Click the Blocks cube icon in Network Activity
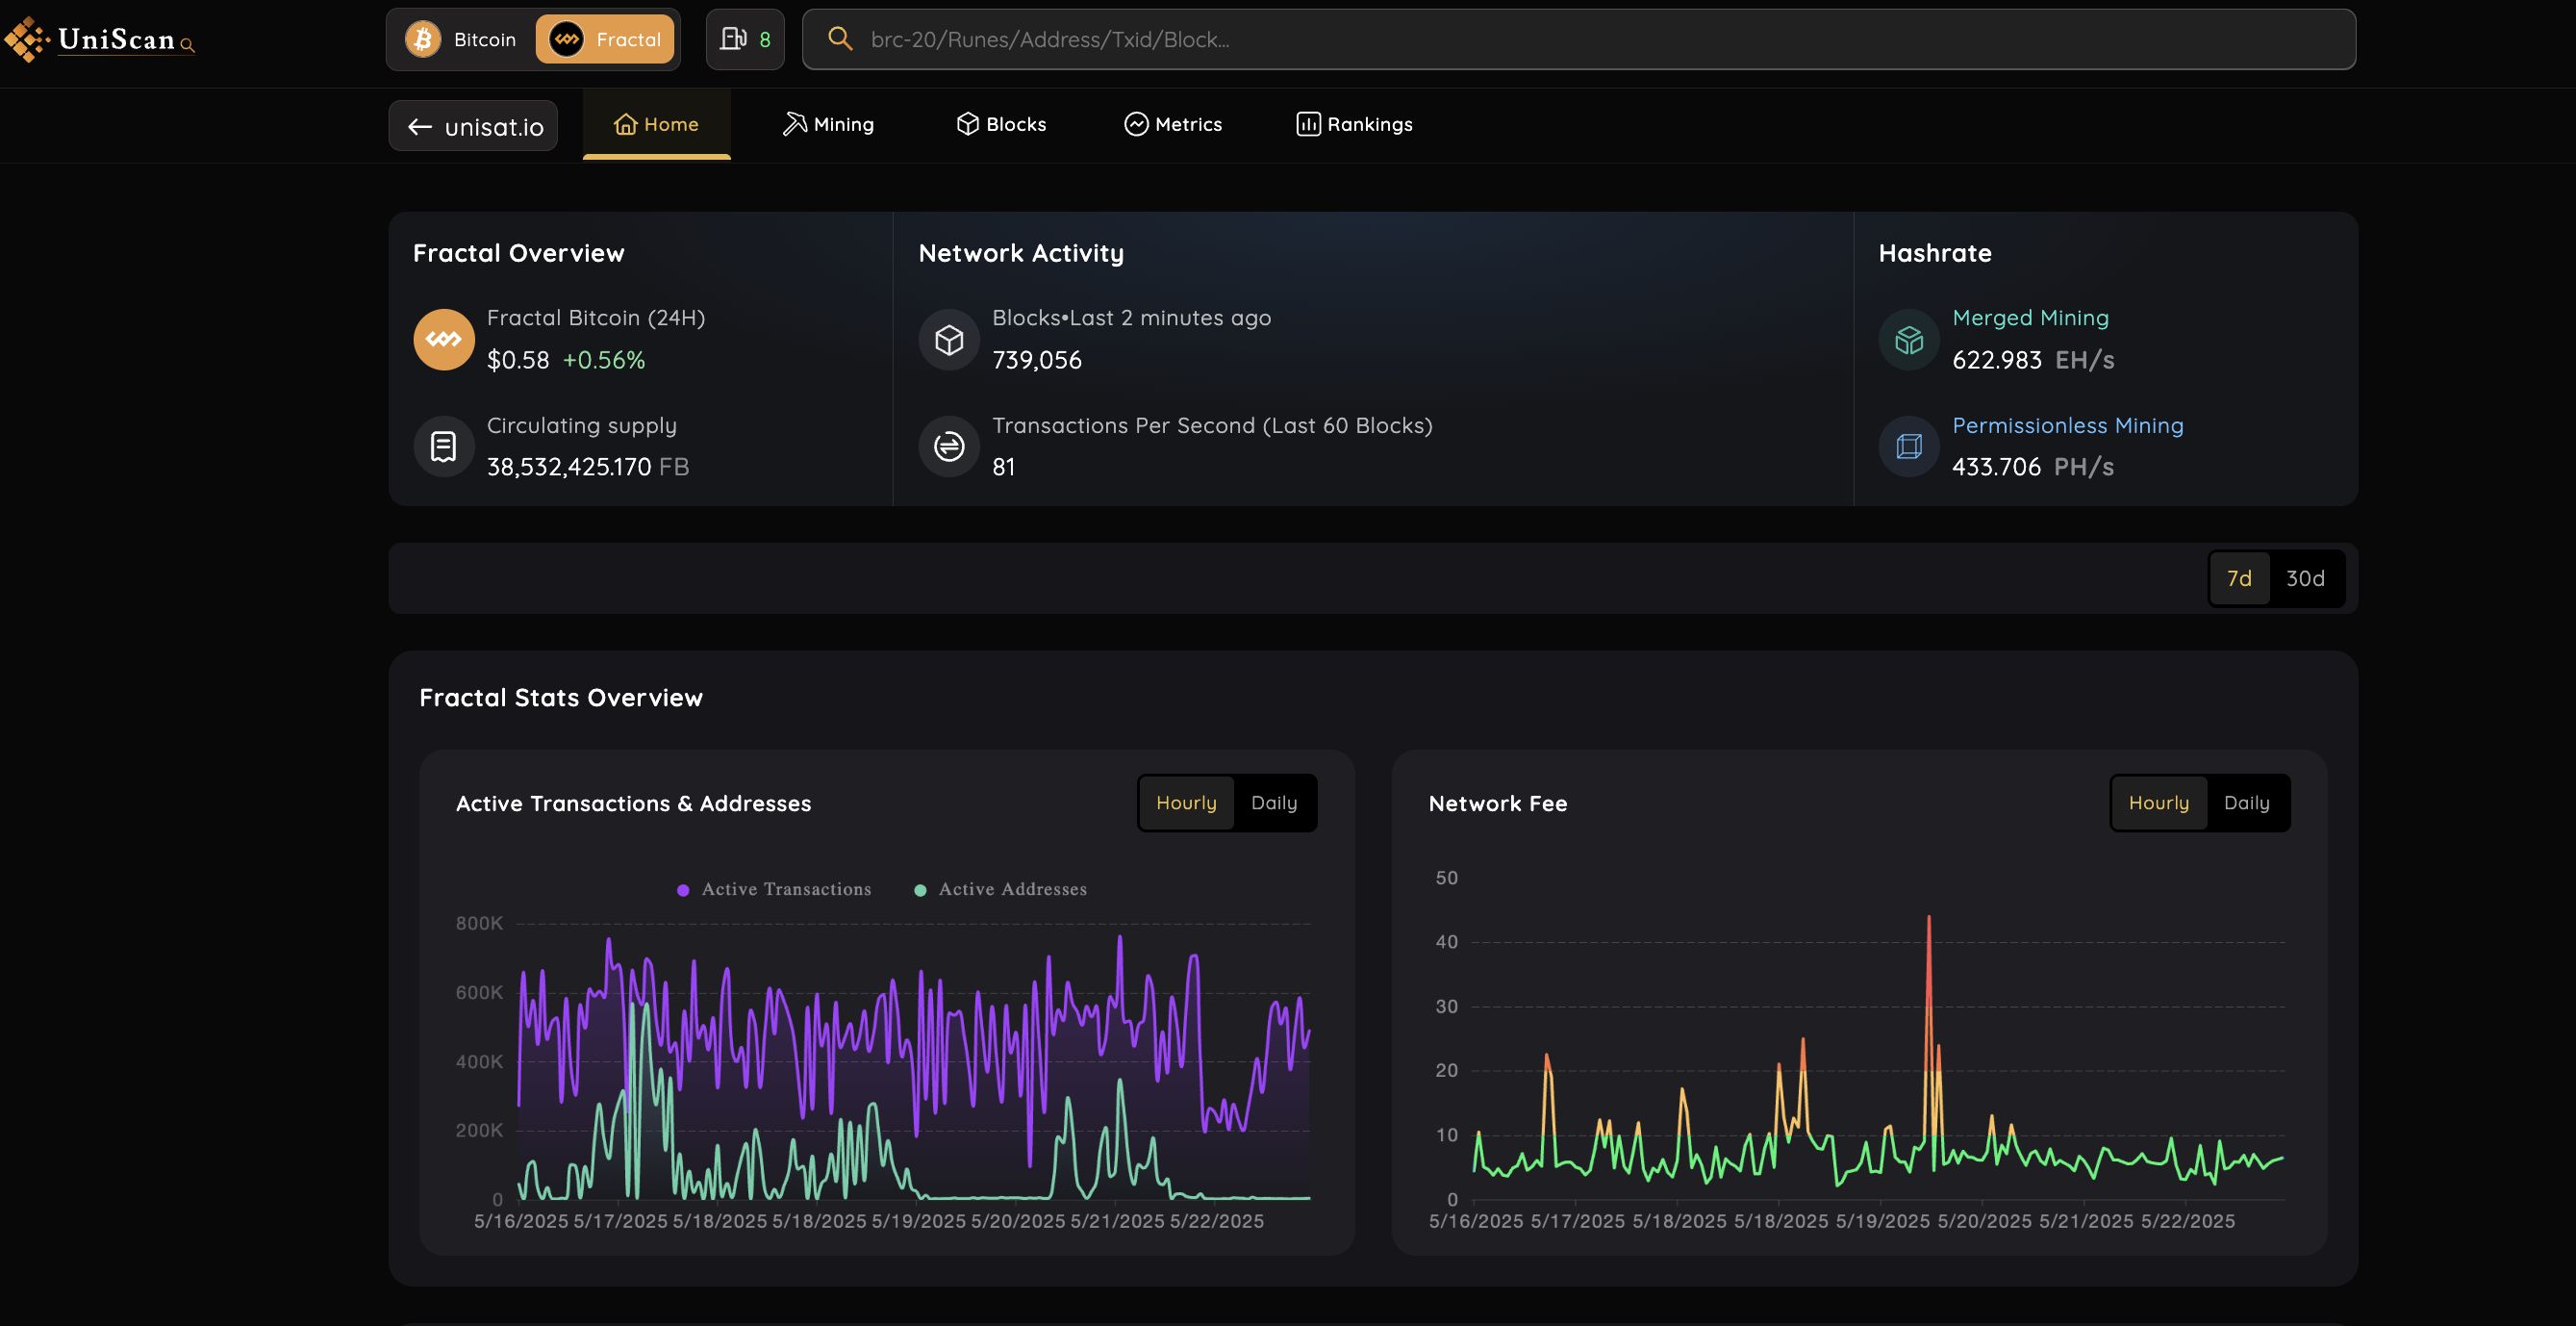This screenshot has height=1326, width=2576. pyautogui.click(x=948, y=339)
